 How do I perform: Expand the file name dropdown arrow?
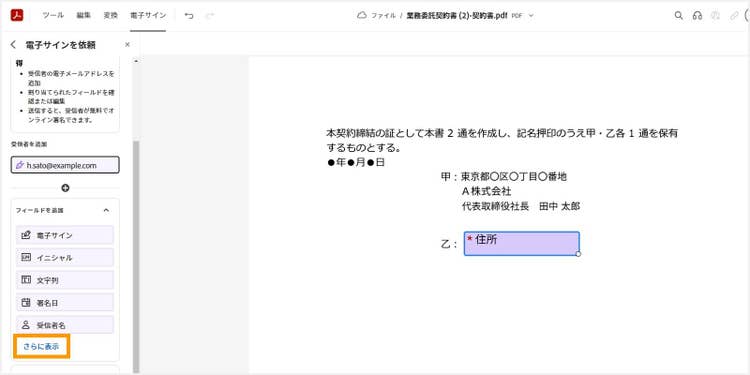(530, 15)
